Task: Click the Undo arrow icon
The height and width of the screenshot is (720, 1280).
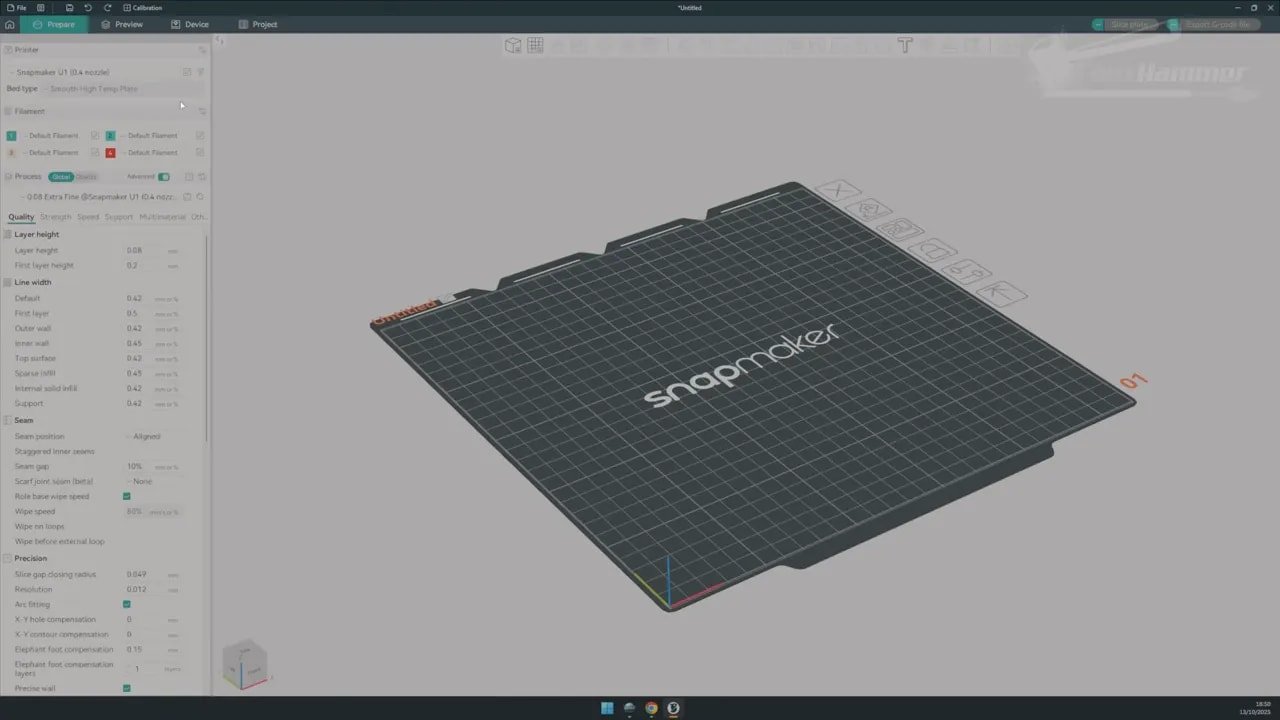Action: pyautogui.click(x=88, y=7)
